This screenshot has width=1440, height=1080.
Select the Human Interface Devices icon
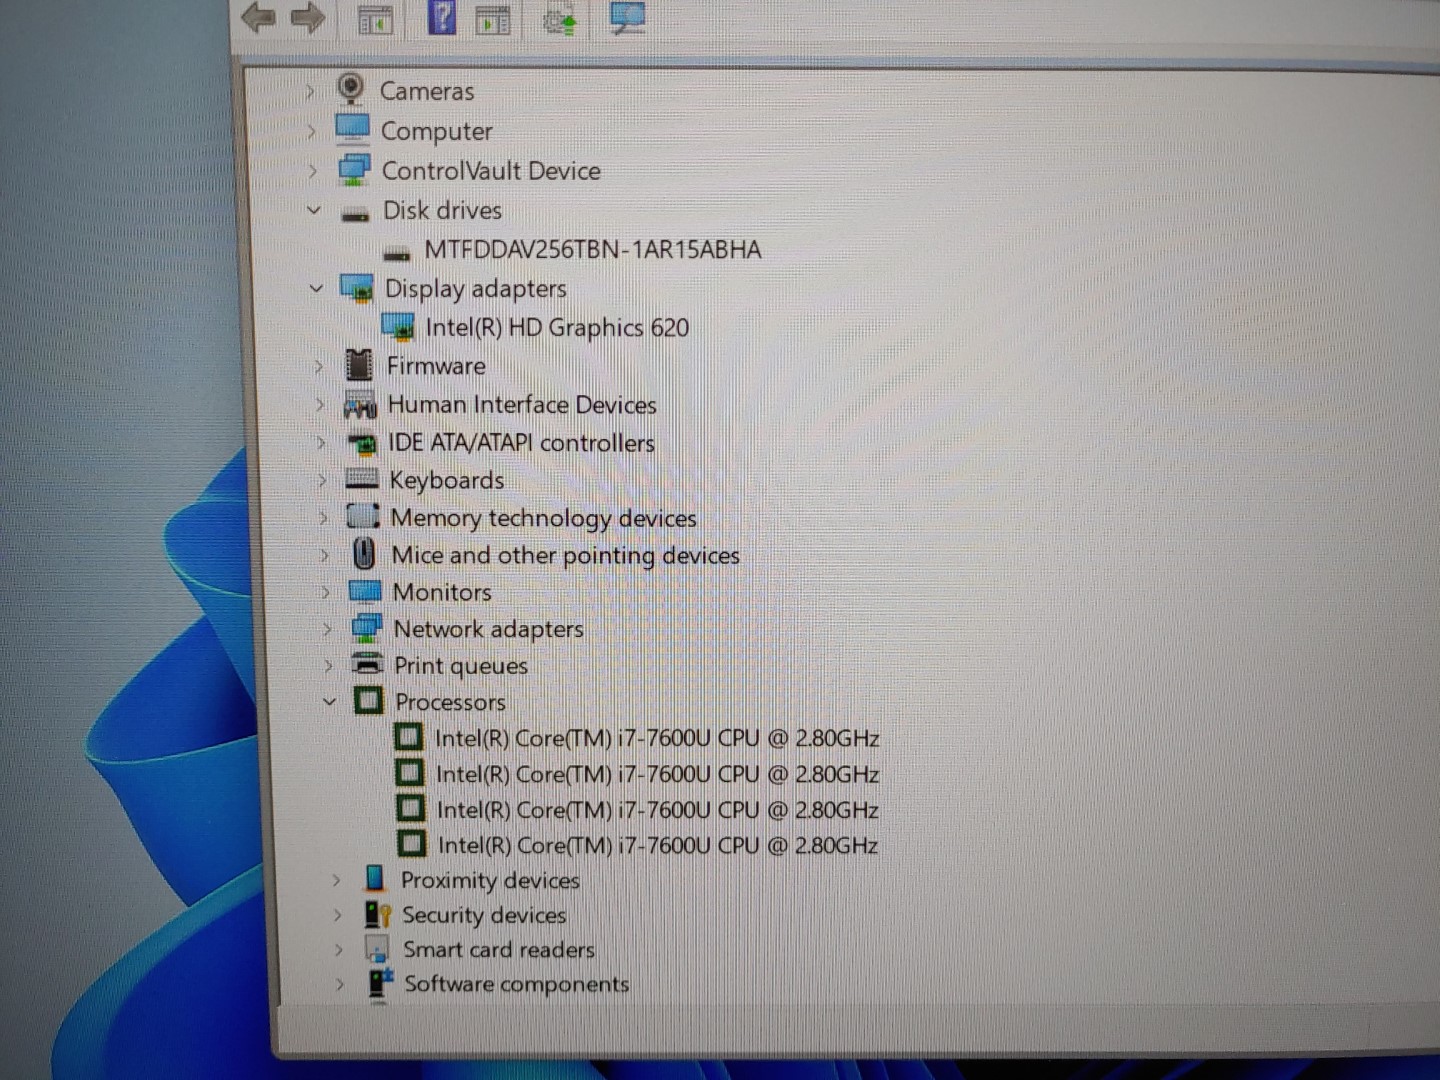360,404
